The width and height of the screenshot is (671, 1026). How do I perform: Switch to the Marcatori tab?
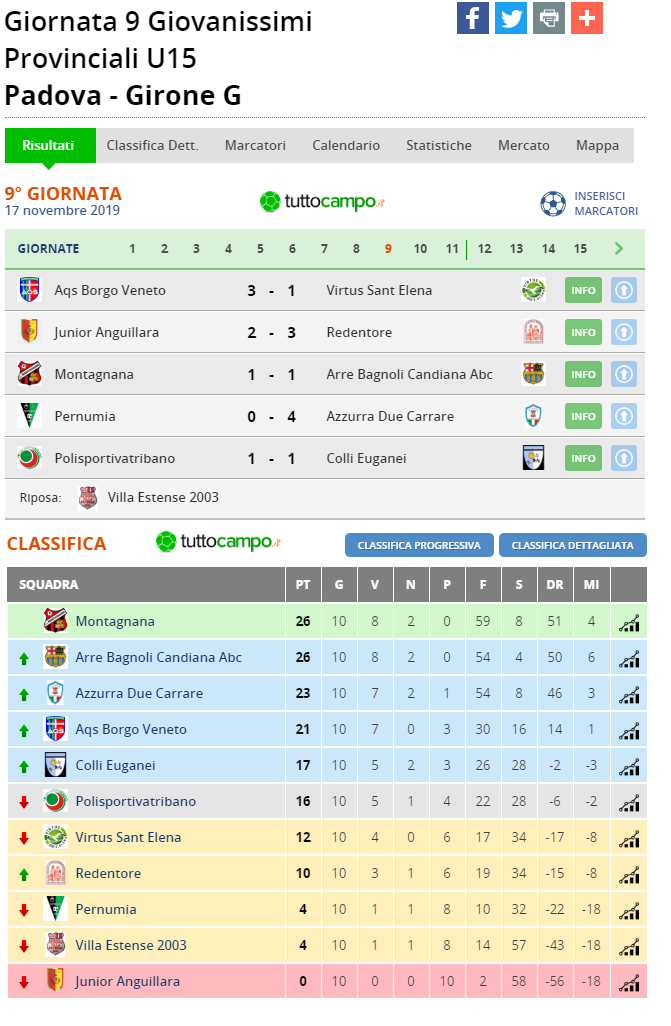tap(255, 145)
